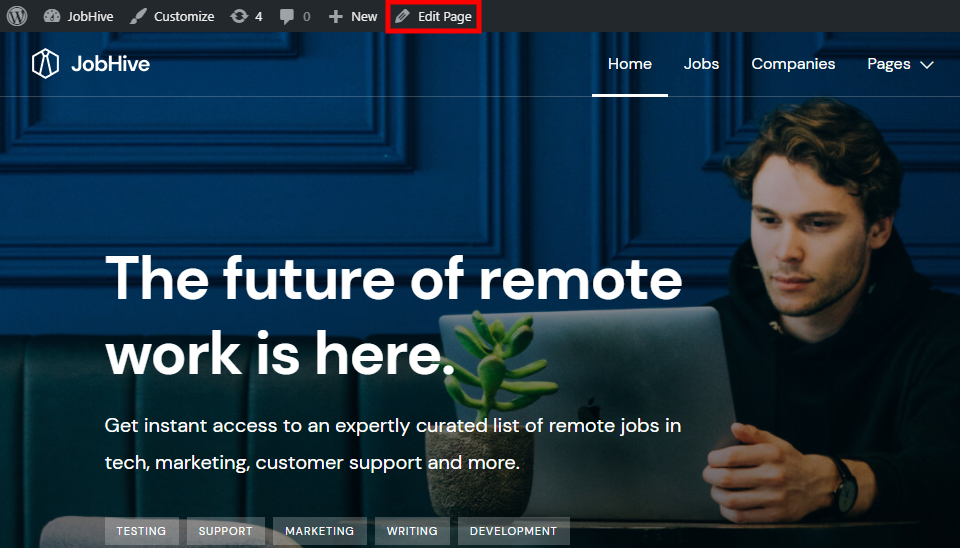Open the updates circular arrows icon
Image resolution: width=960 pixels, height=548 pixels.
tap(239, 16)
